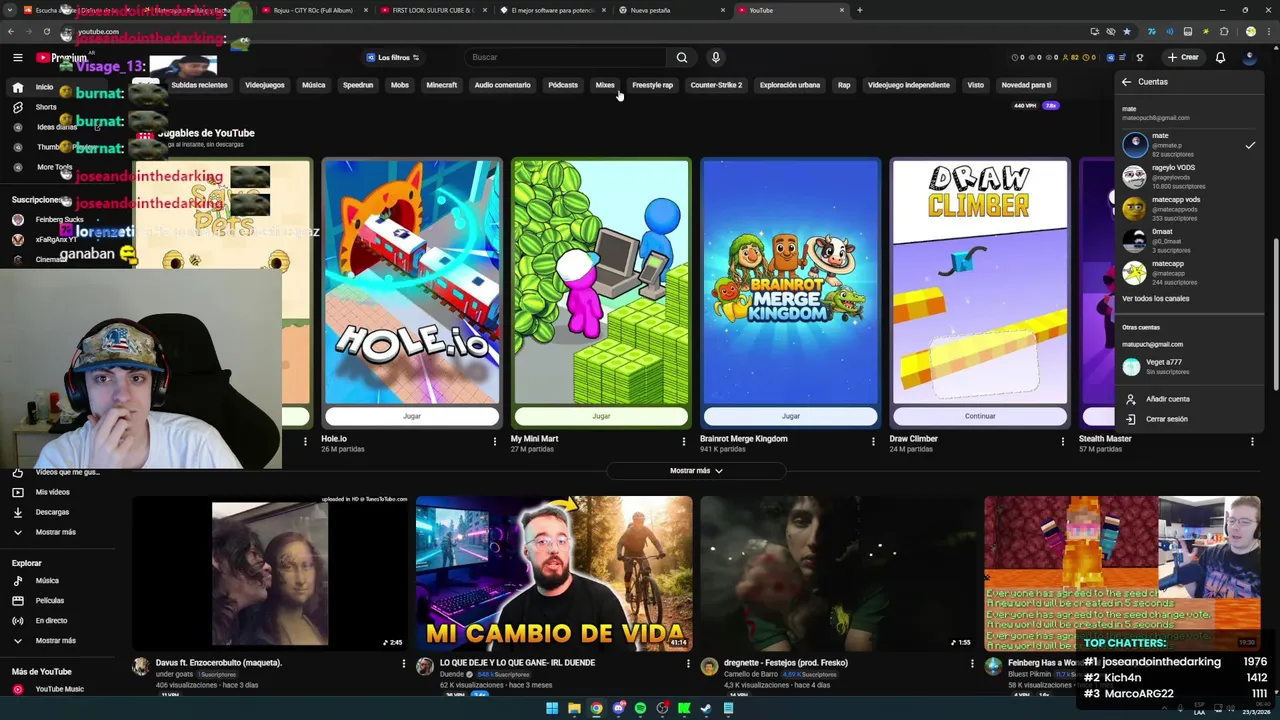Switch to matecapp vods account

point(1190,209)
